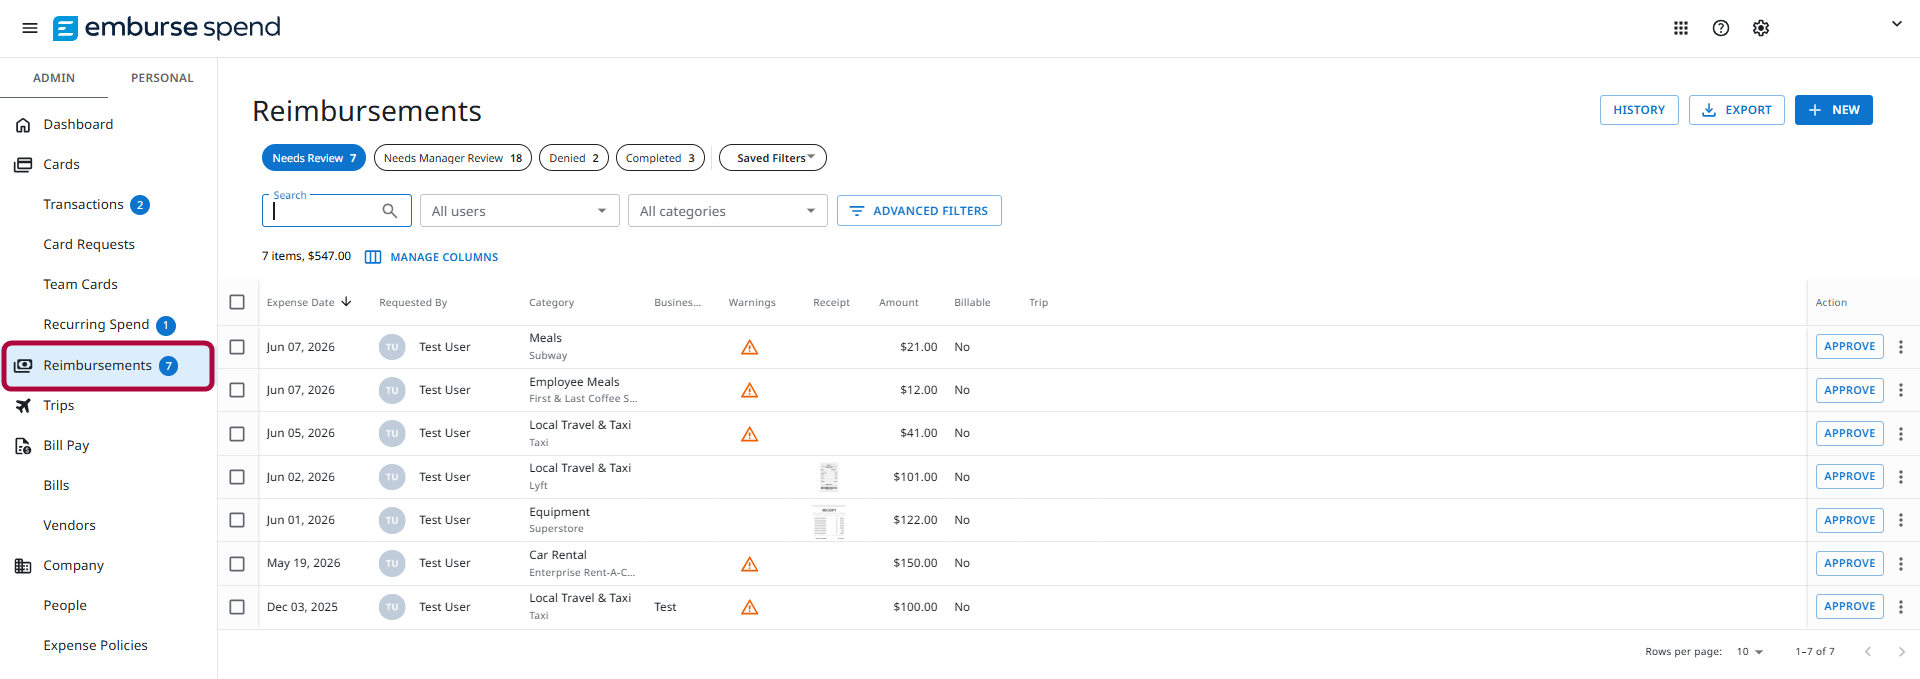The height and width of the screenshot is (679, 1920).
Task: Open more options for the $150.00 row
Action: (x=1901, y=564)
